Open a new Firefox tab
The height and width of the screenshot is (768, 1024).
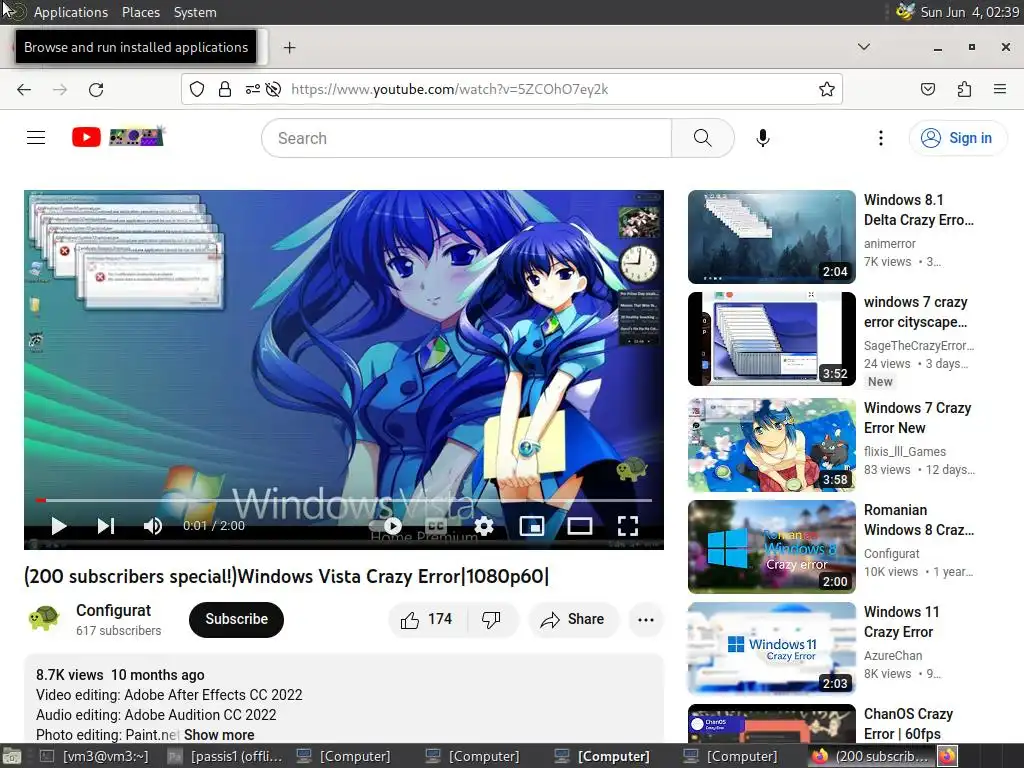[289, 48]
